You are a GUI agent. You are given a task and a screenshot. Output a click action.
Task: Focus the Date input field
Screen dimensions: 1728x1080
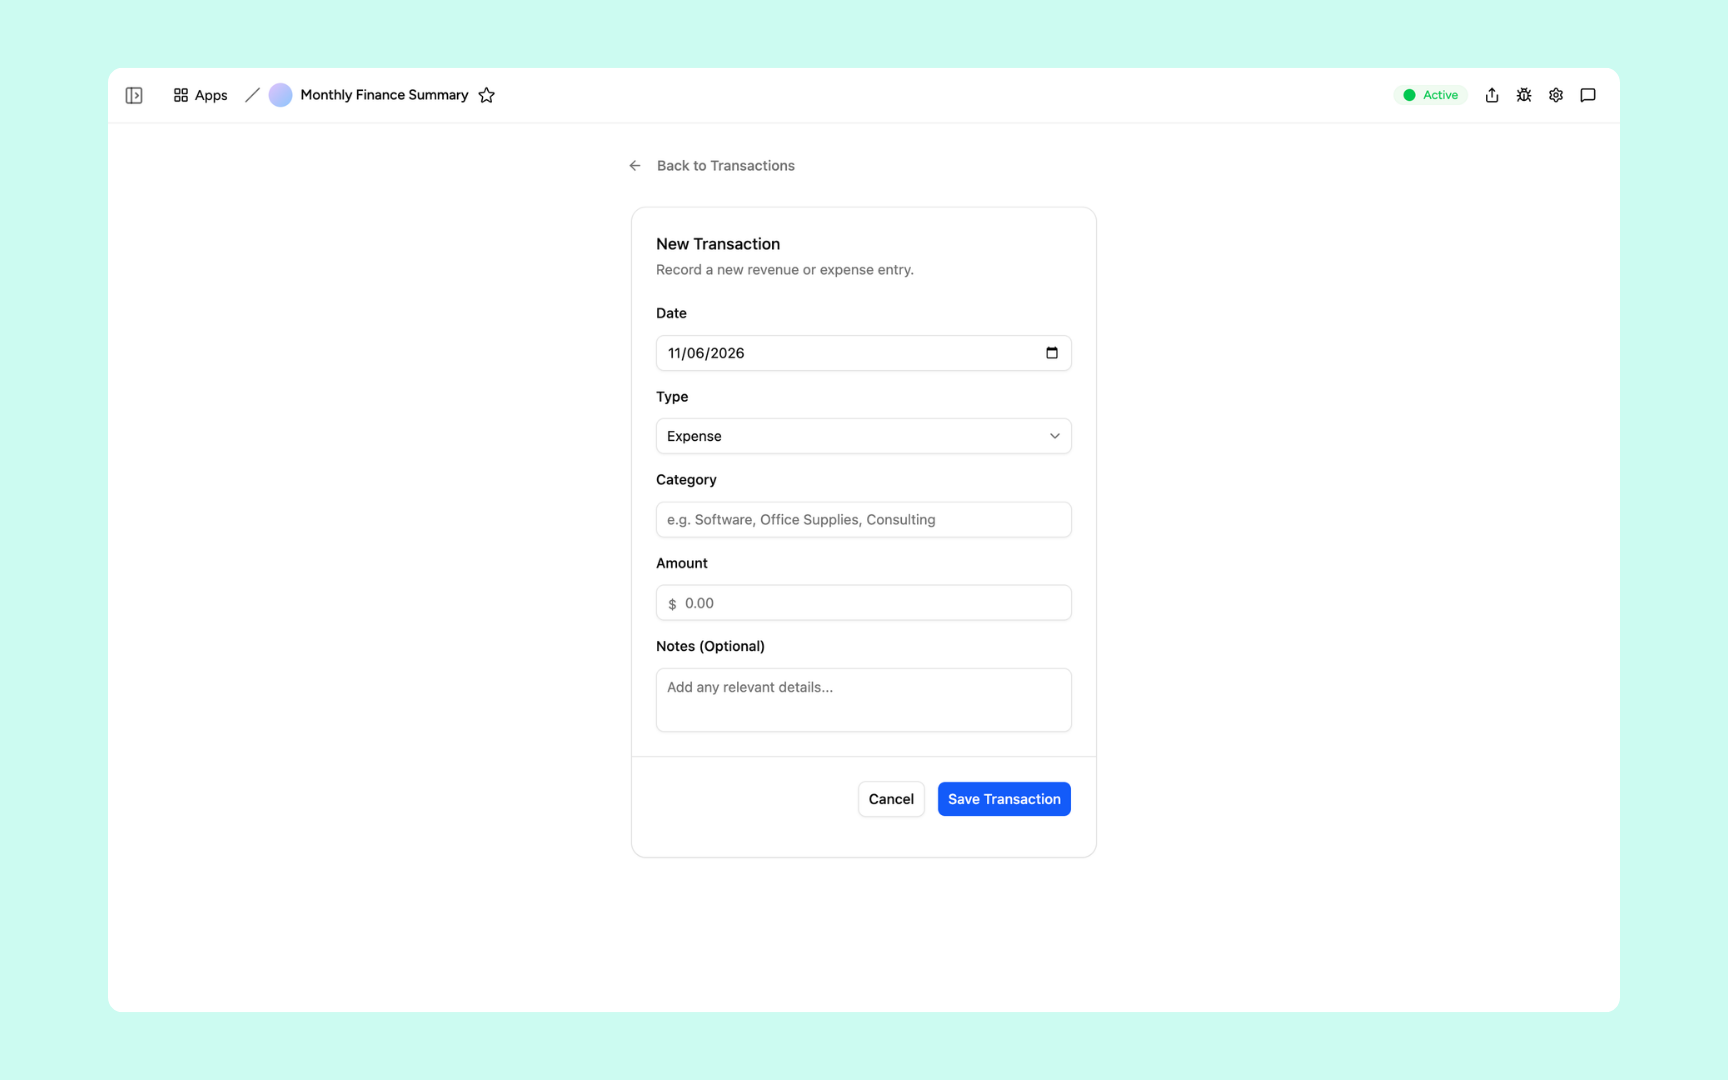[863, 353]
